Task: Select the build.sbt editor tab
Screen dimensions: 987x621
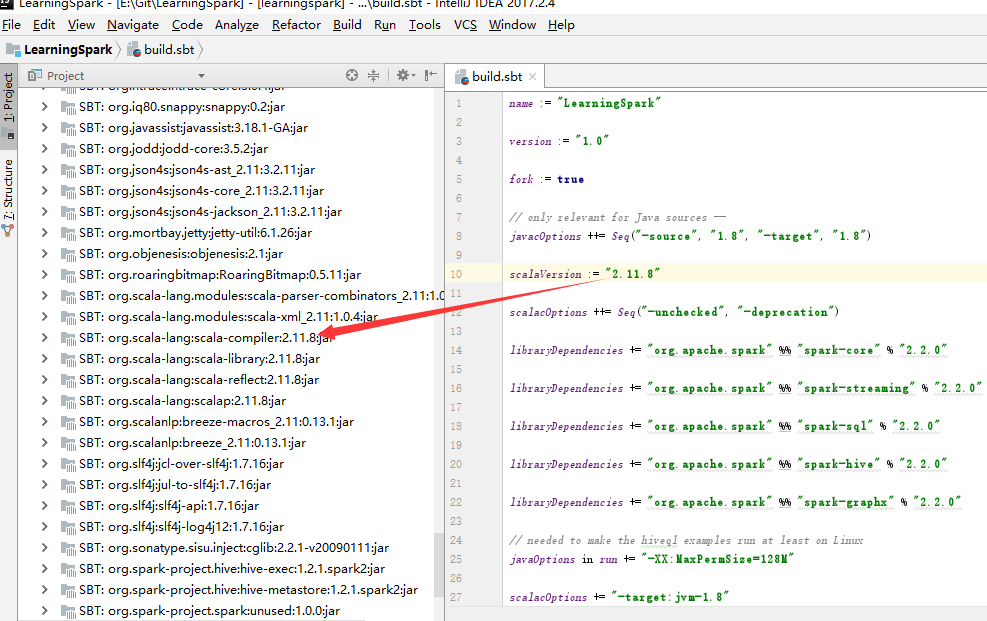Action: pyautogui.click(x=496, y=76)
